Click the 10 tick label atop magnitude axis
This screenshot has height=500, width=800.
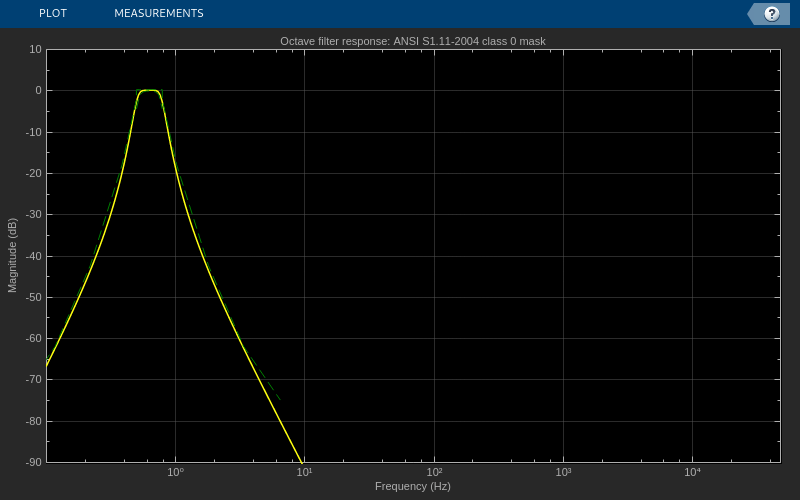tap(36, 49)
